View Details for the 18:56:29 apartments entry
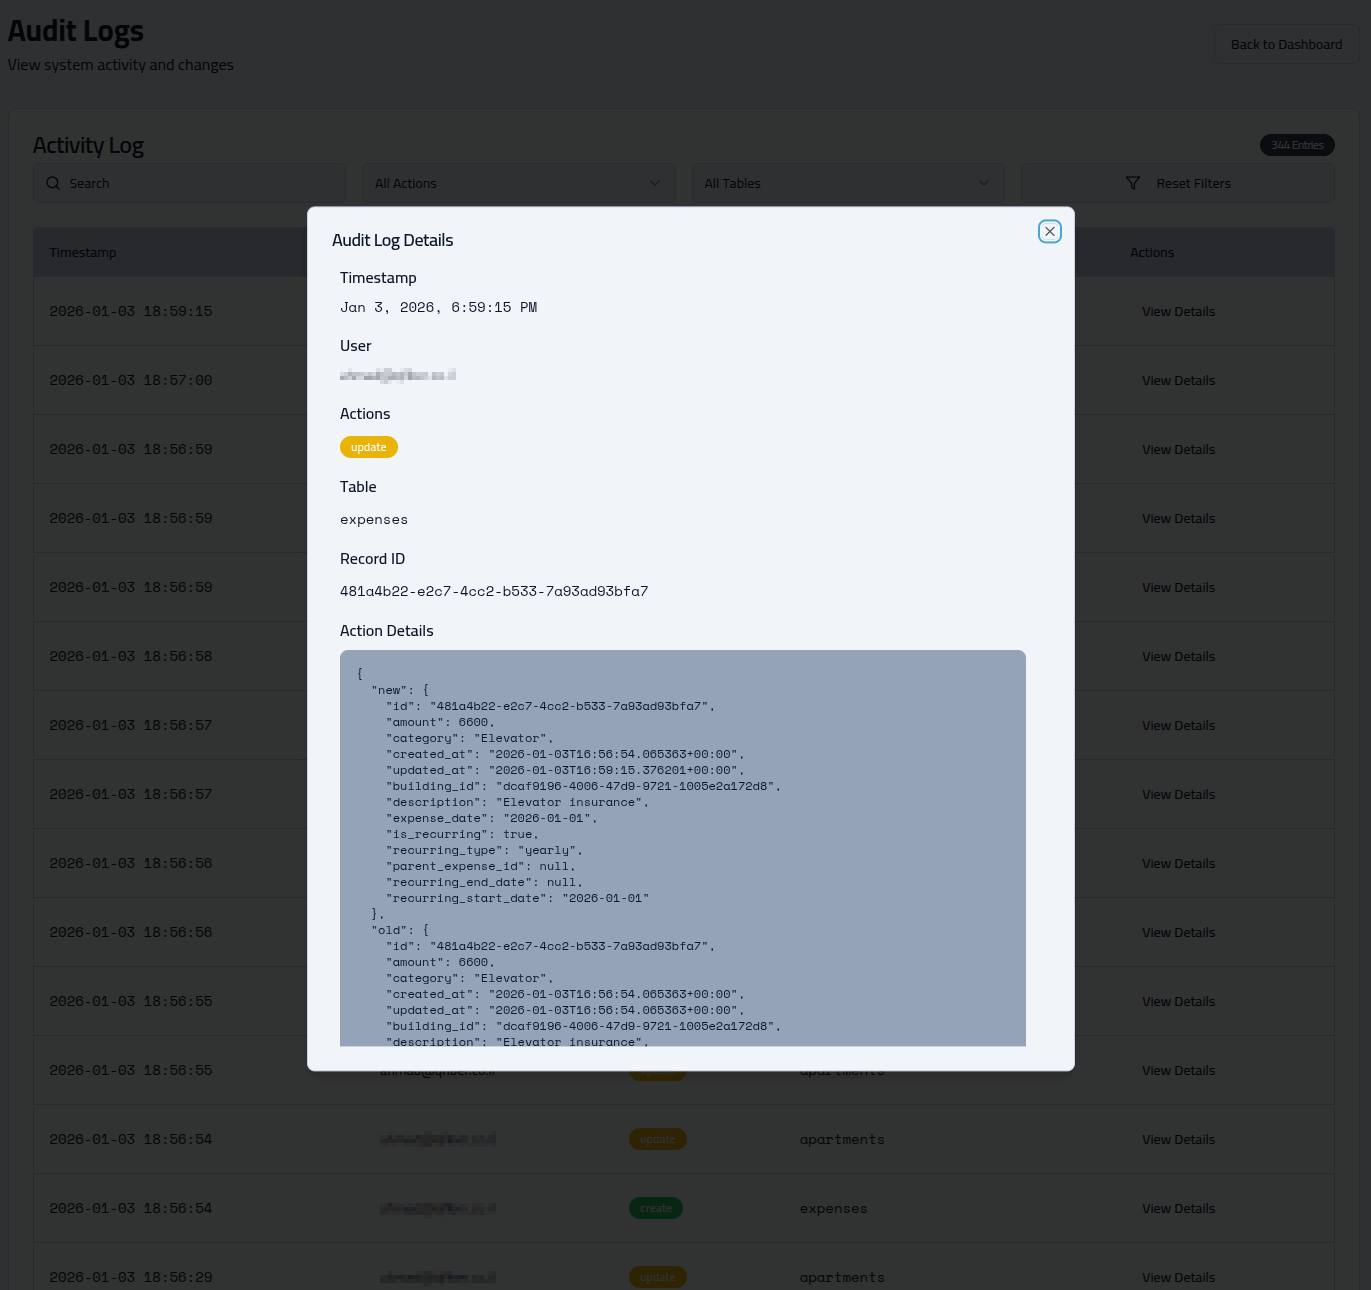 click(1178, 1278)
